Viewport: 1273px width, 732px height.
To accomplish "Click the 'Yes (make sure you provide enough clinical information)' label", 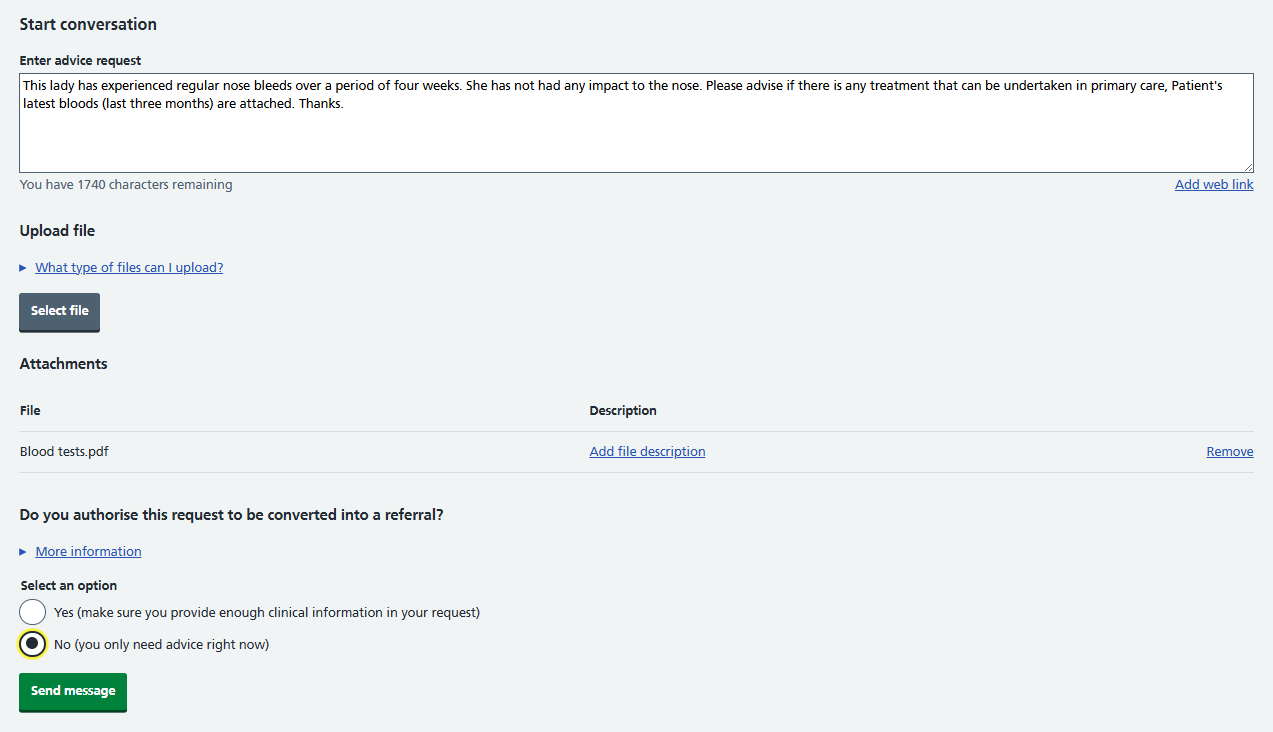I will click(x=267, y=613).
